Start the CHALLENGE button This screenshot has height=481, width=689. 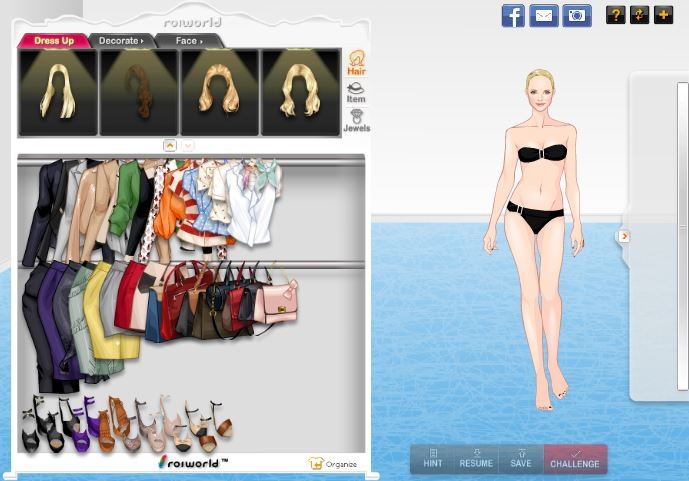click(x=575, y=459)
